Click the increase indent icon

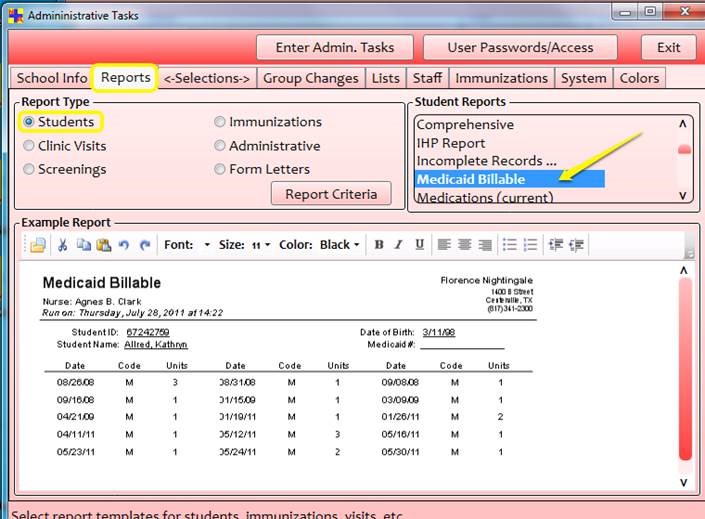pyautogui.click(x=576, y=244)
